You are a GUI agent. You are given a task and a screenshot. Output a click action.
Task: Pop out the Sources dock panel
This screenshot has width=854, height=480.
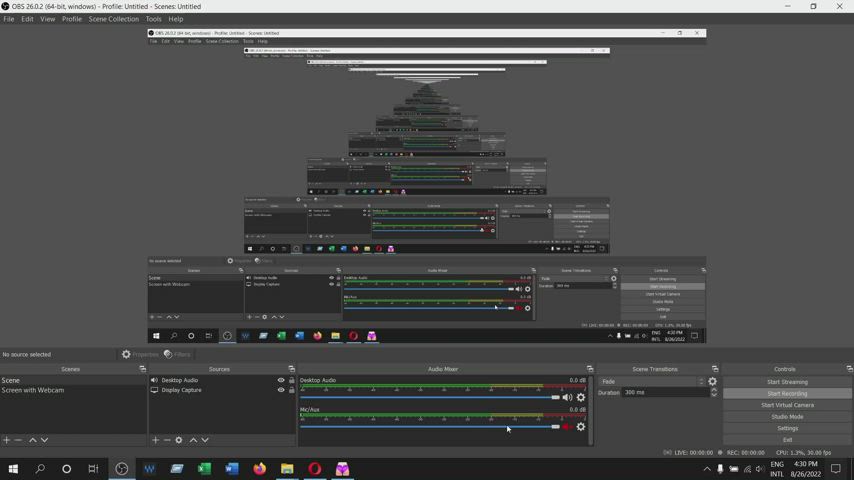tap(291, 369)
